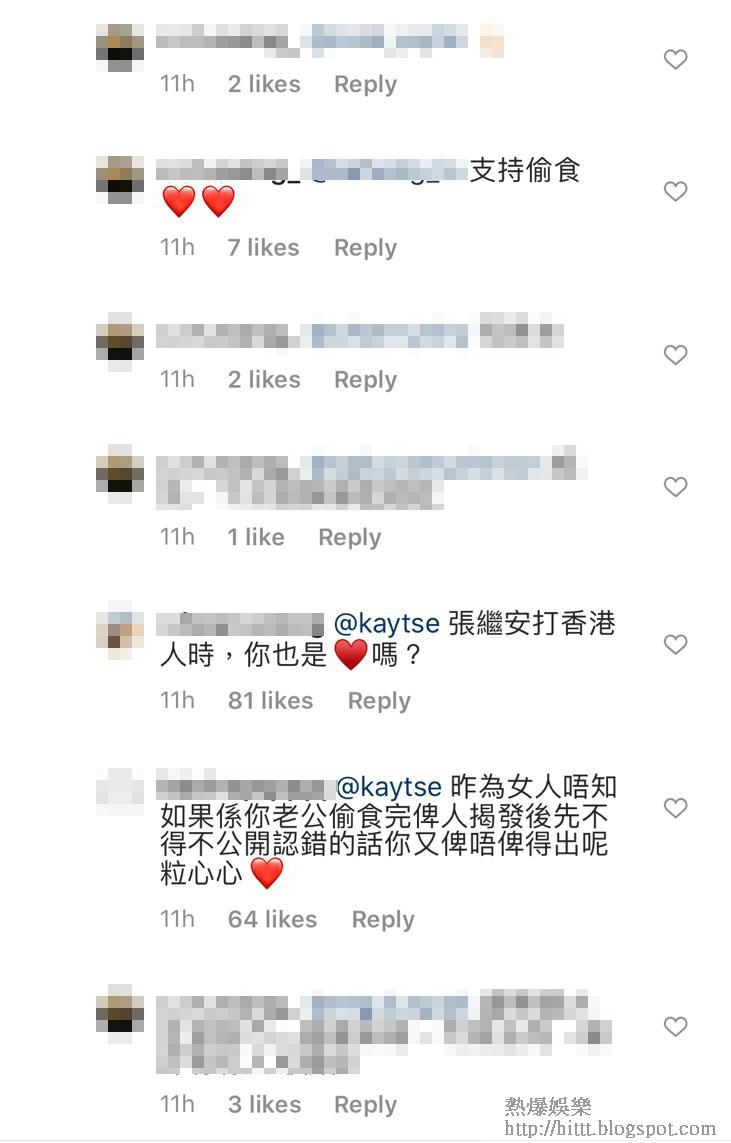This screenshot has width=731, height=1143.
Task: Like the 昨為女人唔知 comment via heart
Action: [676, 808]
